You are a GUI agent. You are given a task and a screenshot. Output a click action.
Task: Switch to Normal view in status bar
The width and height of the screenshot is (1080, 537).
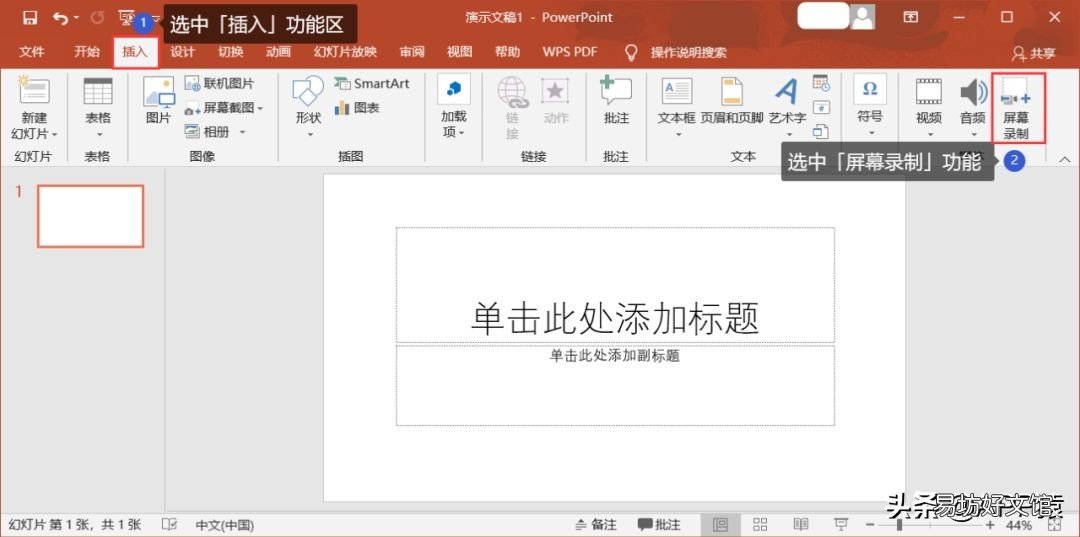pos(720,525)
